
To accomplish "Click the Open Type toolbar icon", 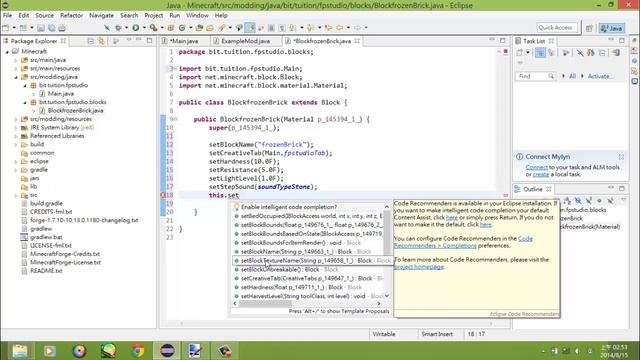I will [199, 28].
